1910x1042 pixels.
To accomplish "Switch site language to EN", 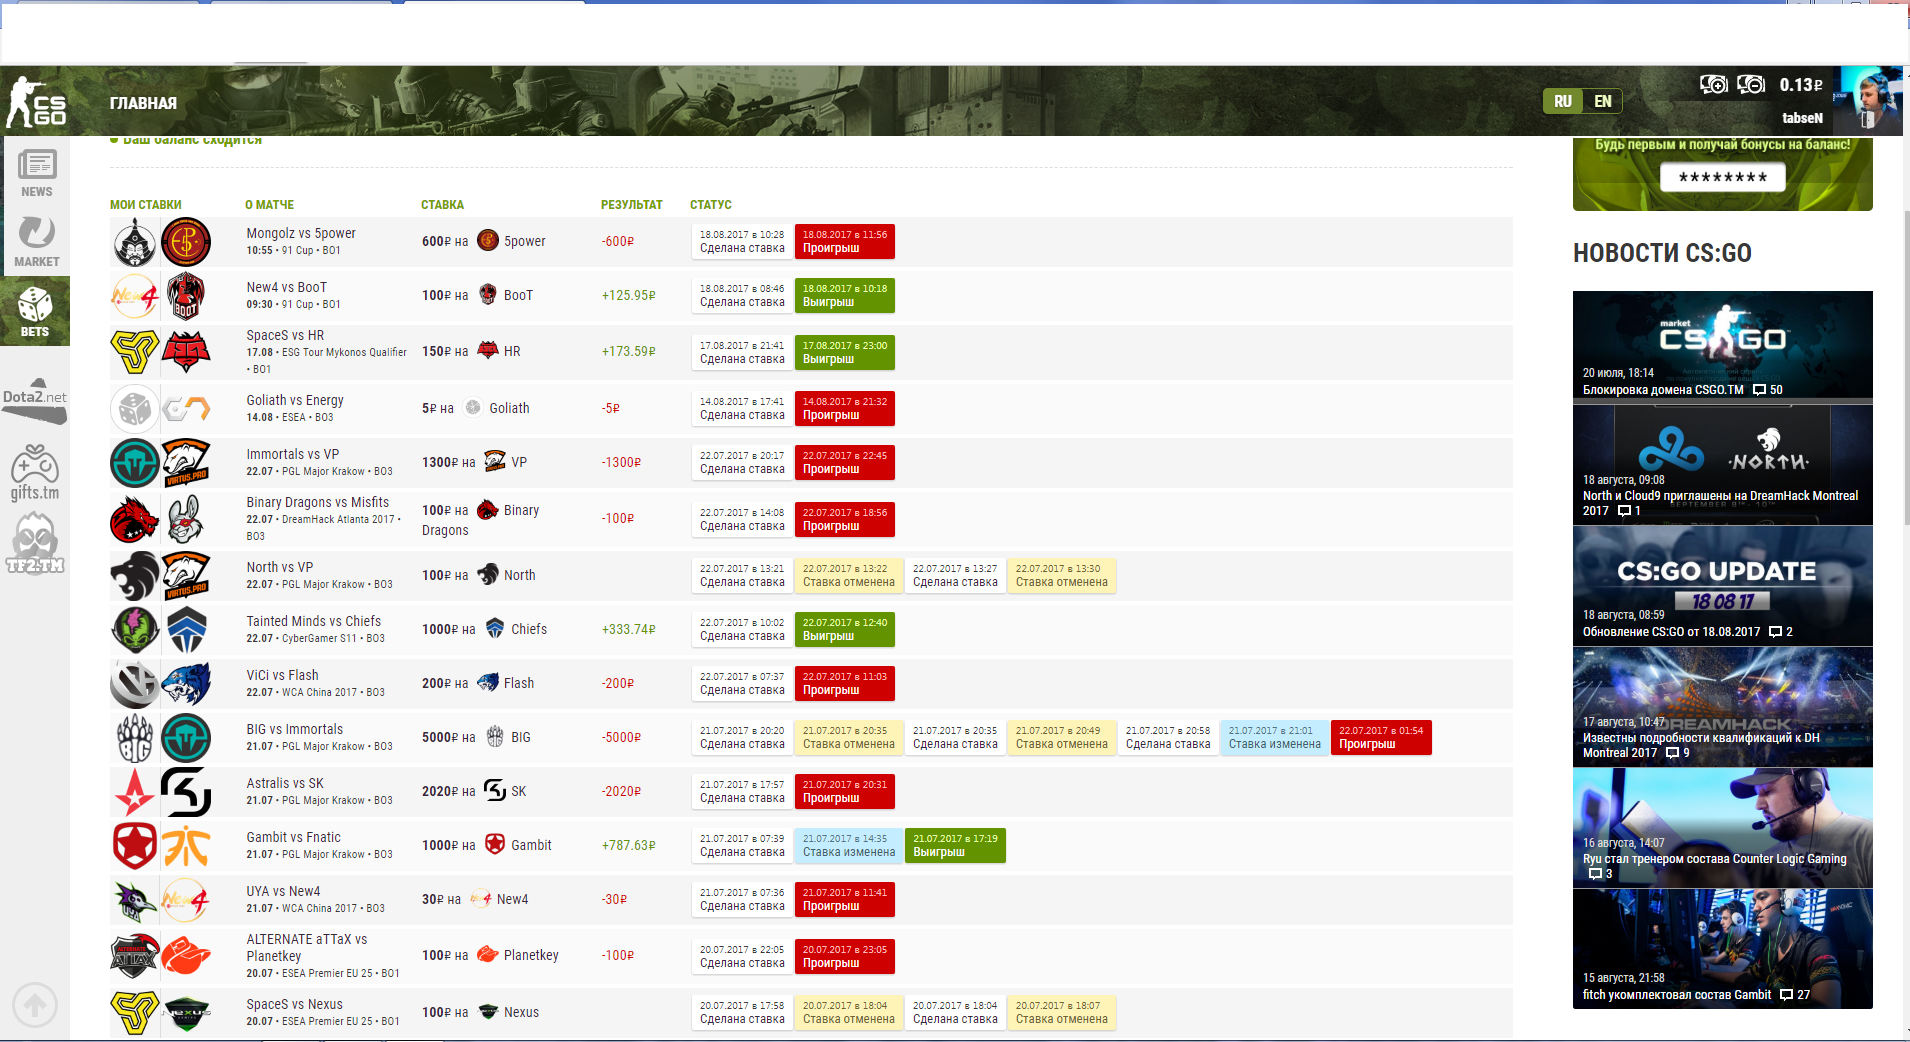I will point(1603,101).
